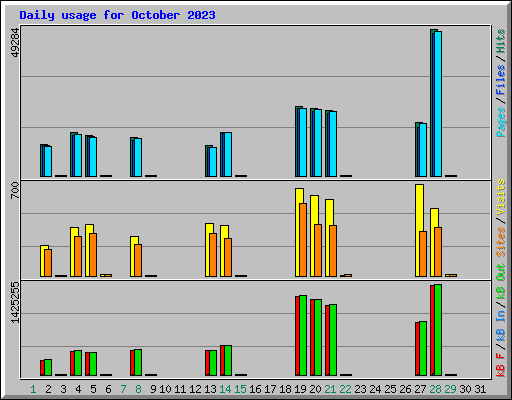Click day 28 on the x-axis
The height and width of the screenshot is (400, 512).
pyautogui.click(x=435, y=389)
